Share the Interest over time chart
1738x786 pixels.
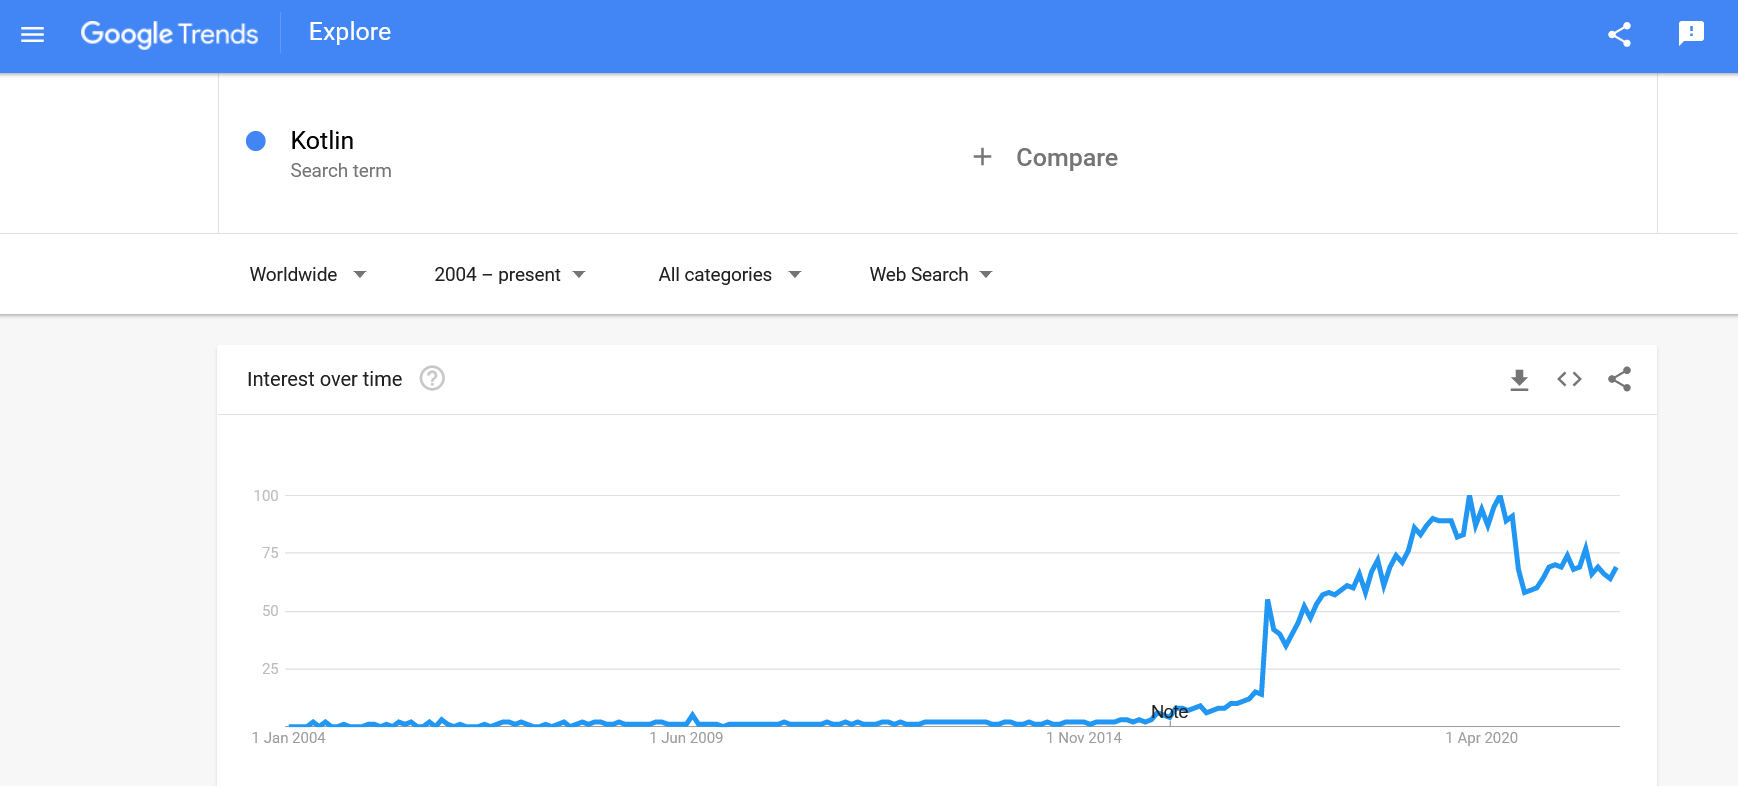pos(1619,379)
